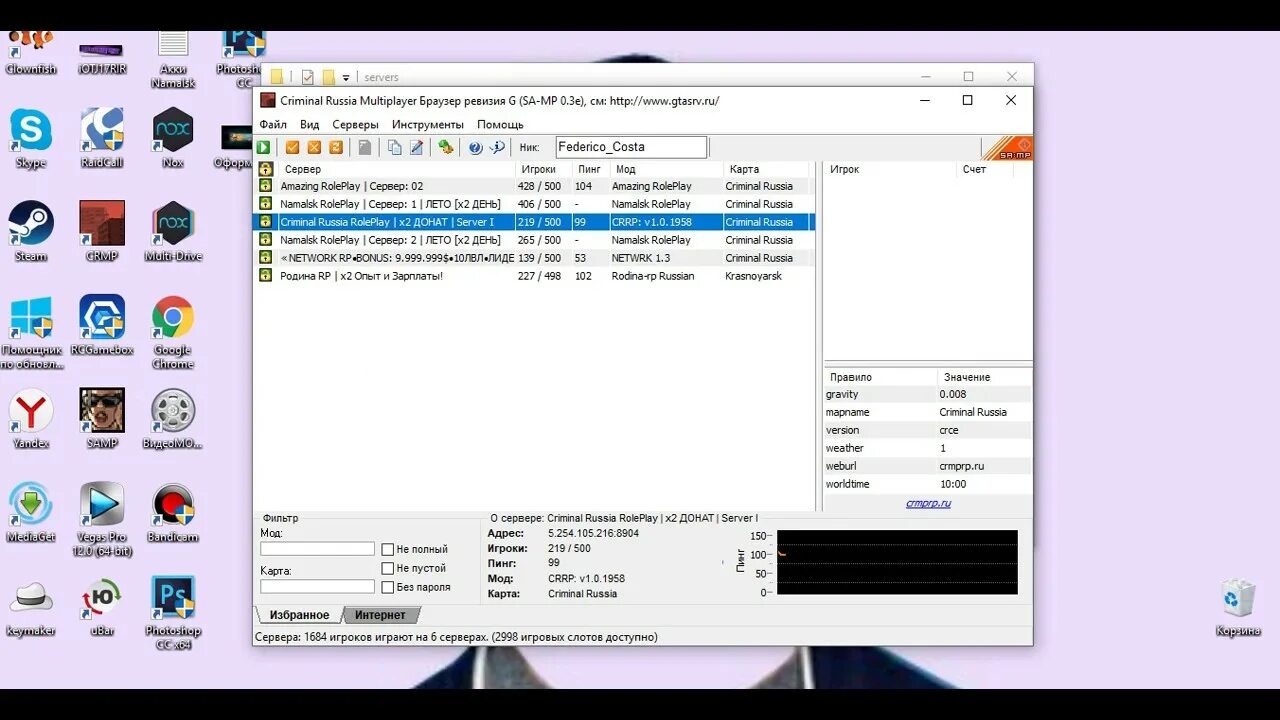Click the orange X delete-server icon
1280x720 pixels.
[x=314, y=147]
